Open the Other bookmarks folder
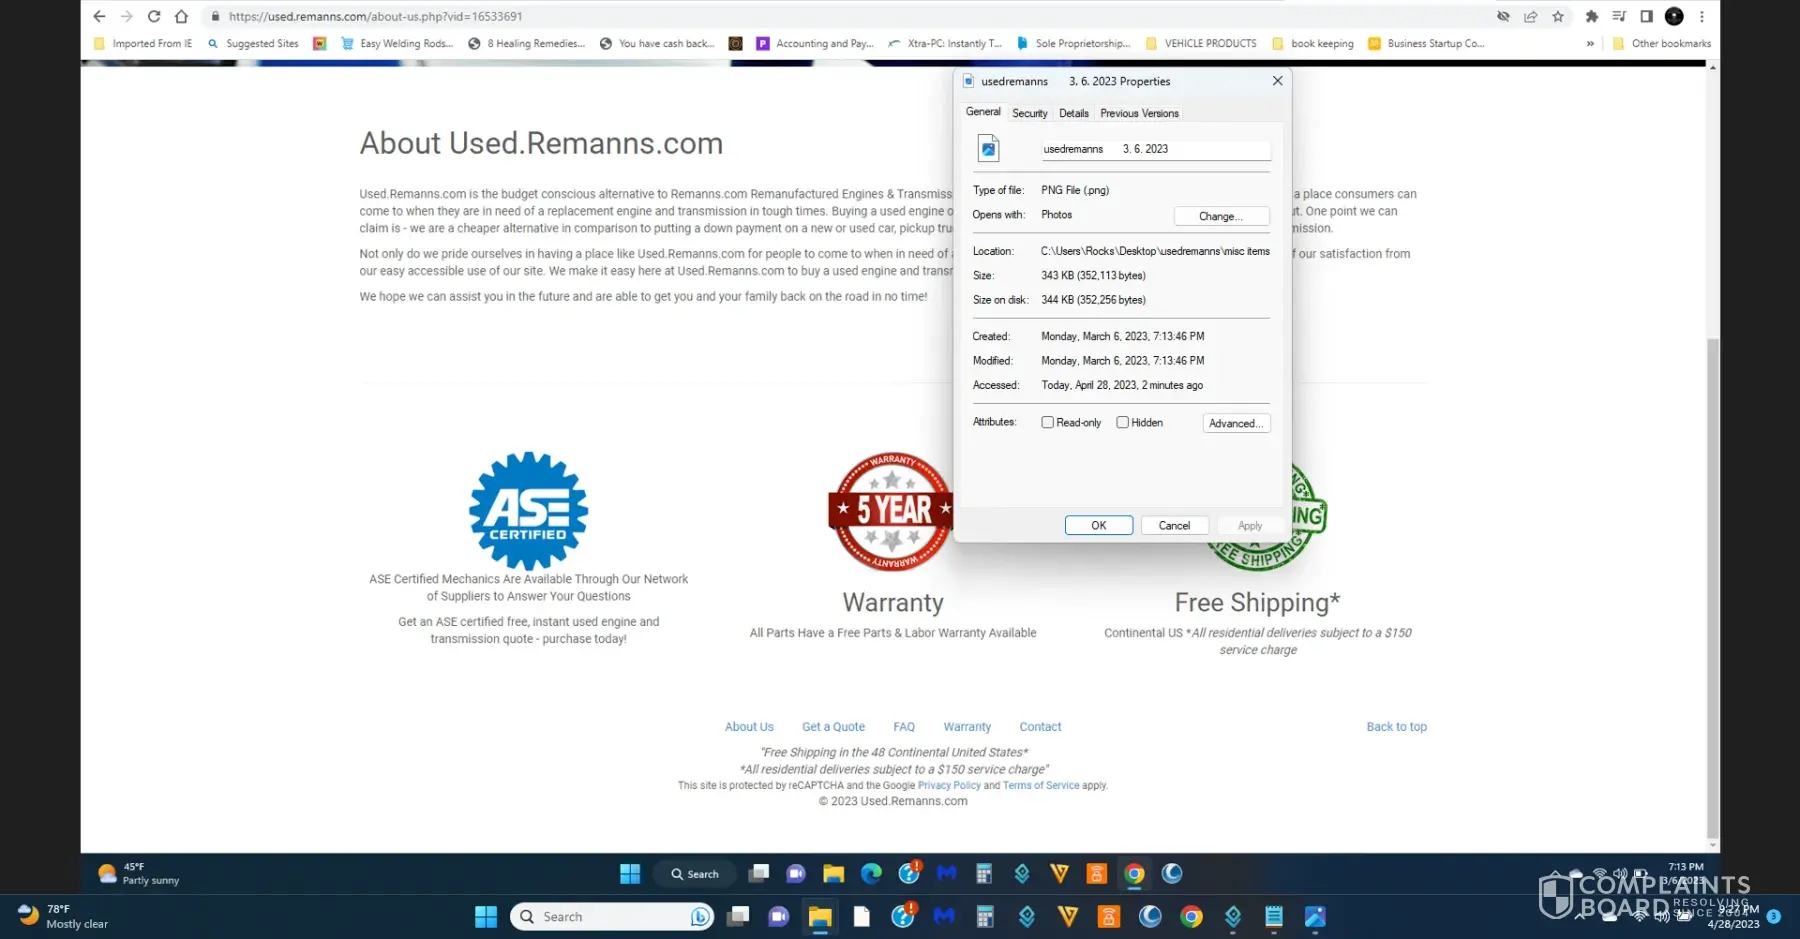The width and height of the screenshot is (1800, 939). click(1661, 43)
